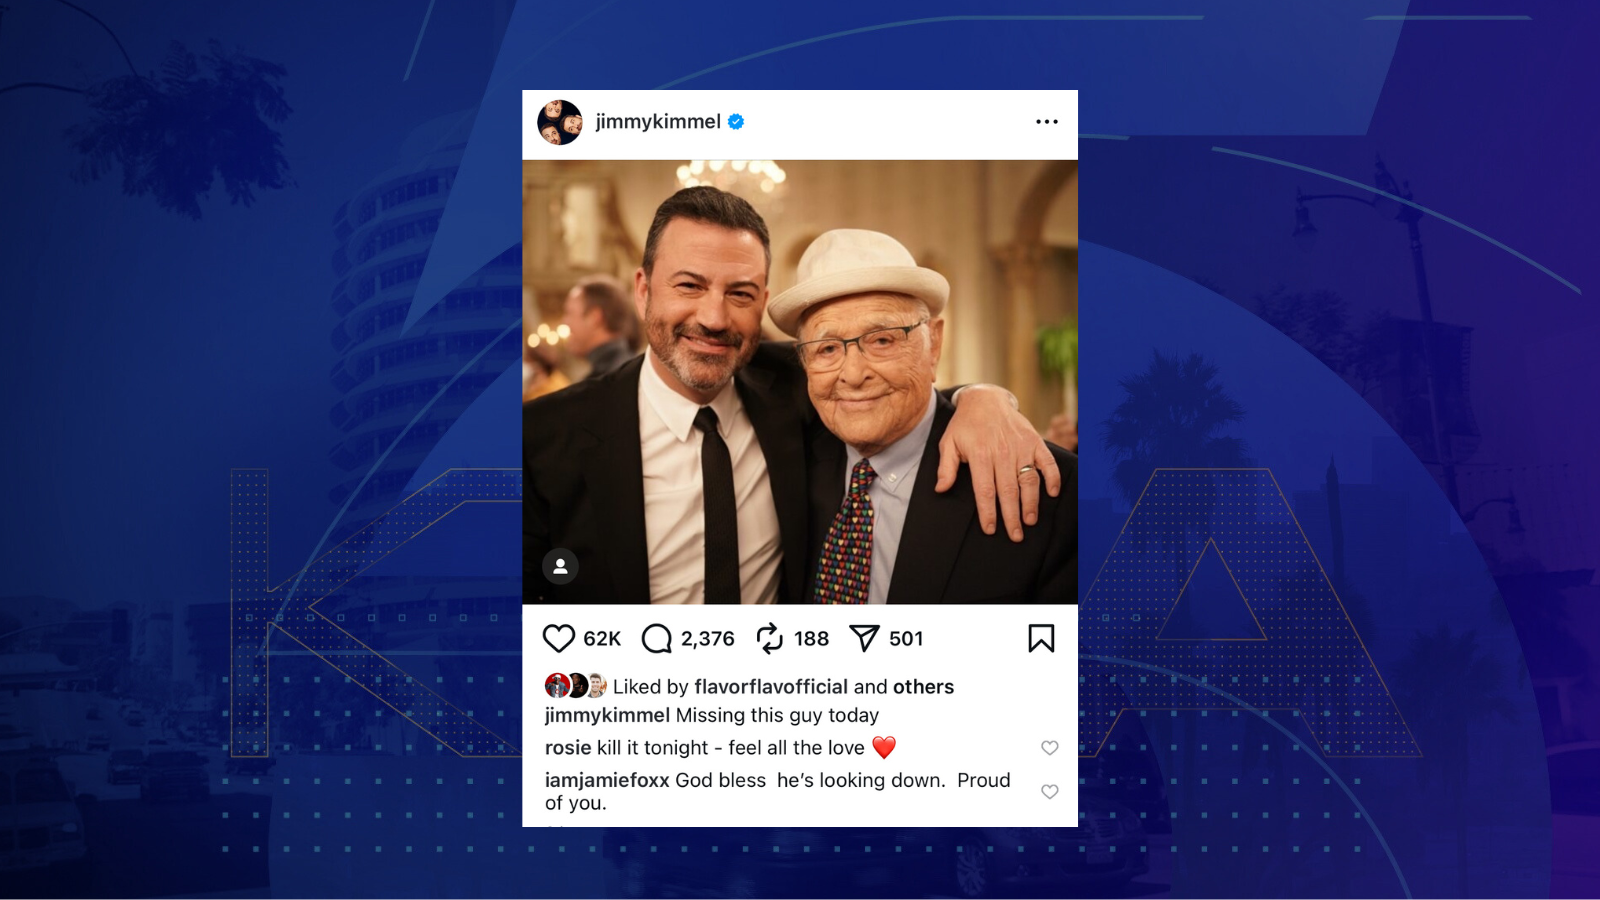Screen dimensions: 1600x900
Task: Show tagged people via person icon on photo
Action: [560, 566]
